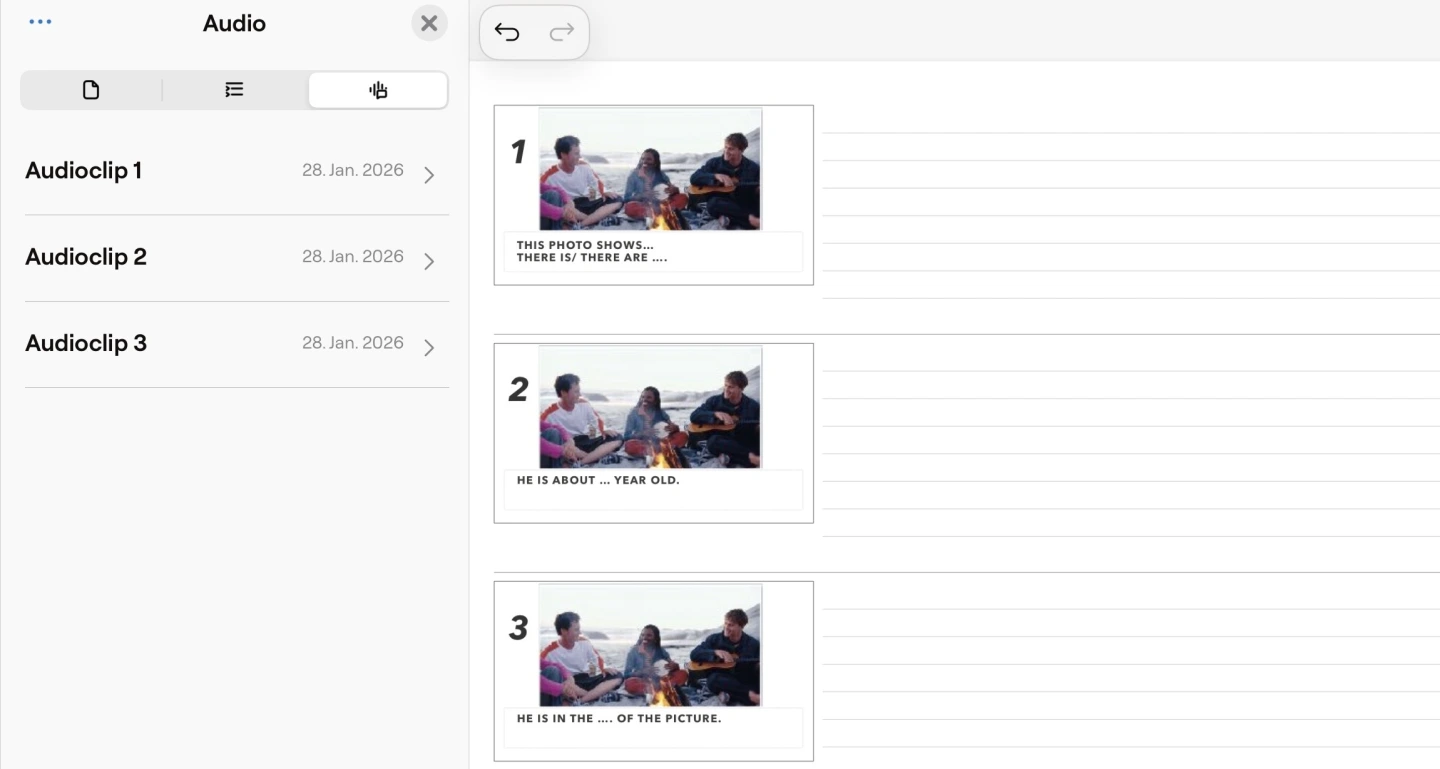The height and width of the screenshot is (769, 1440).
Task: Expand Audioclip 3 chevron
Action: pos(429,347)
